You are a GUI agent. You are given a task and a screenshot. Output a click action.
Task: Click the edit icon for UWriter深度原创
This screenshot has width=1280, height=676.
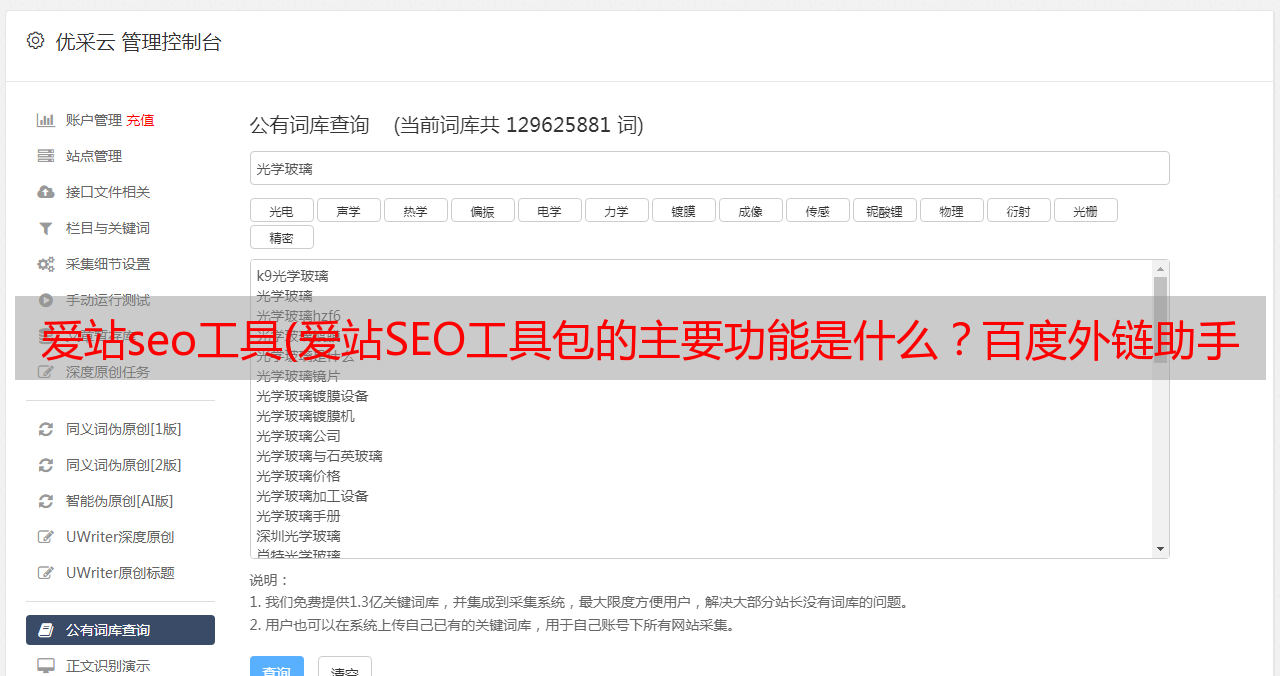point(46,537)
